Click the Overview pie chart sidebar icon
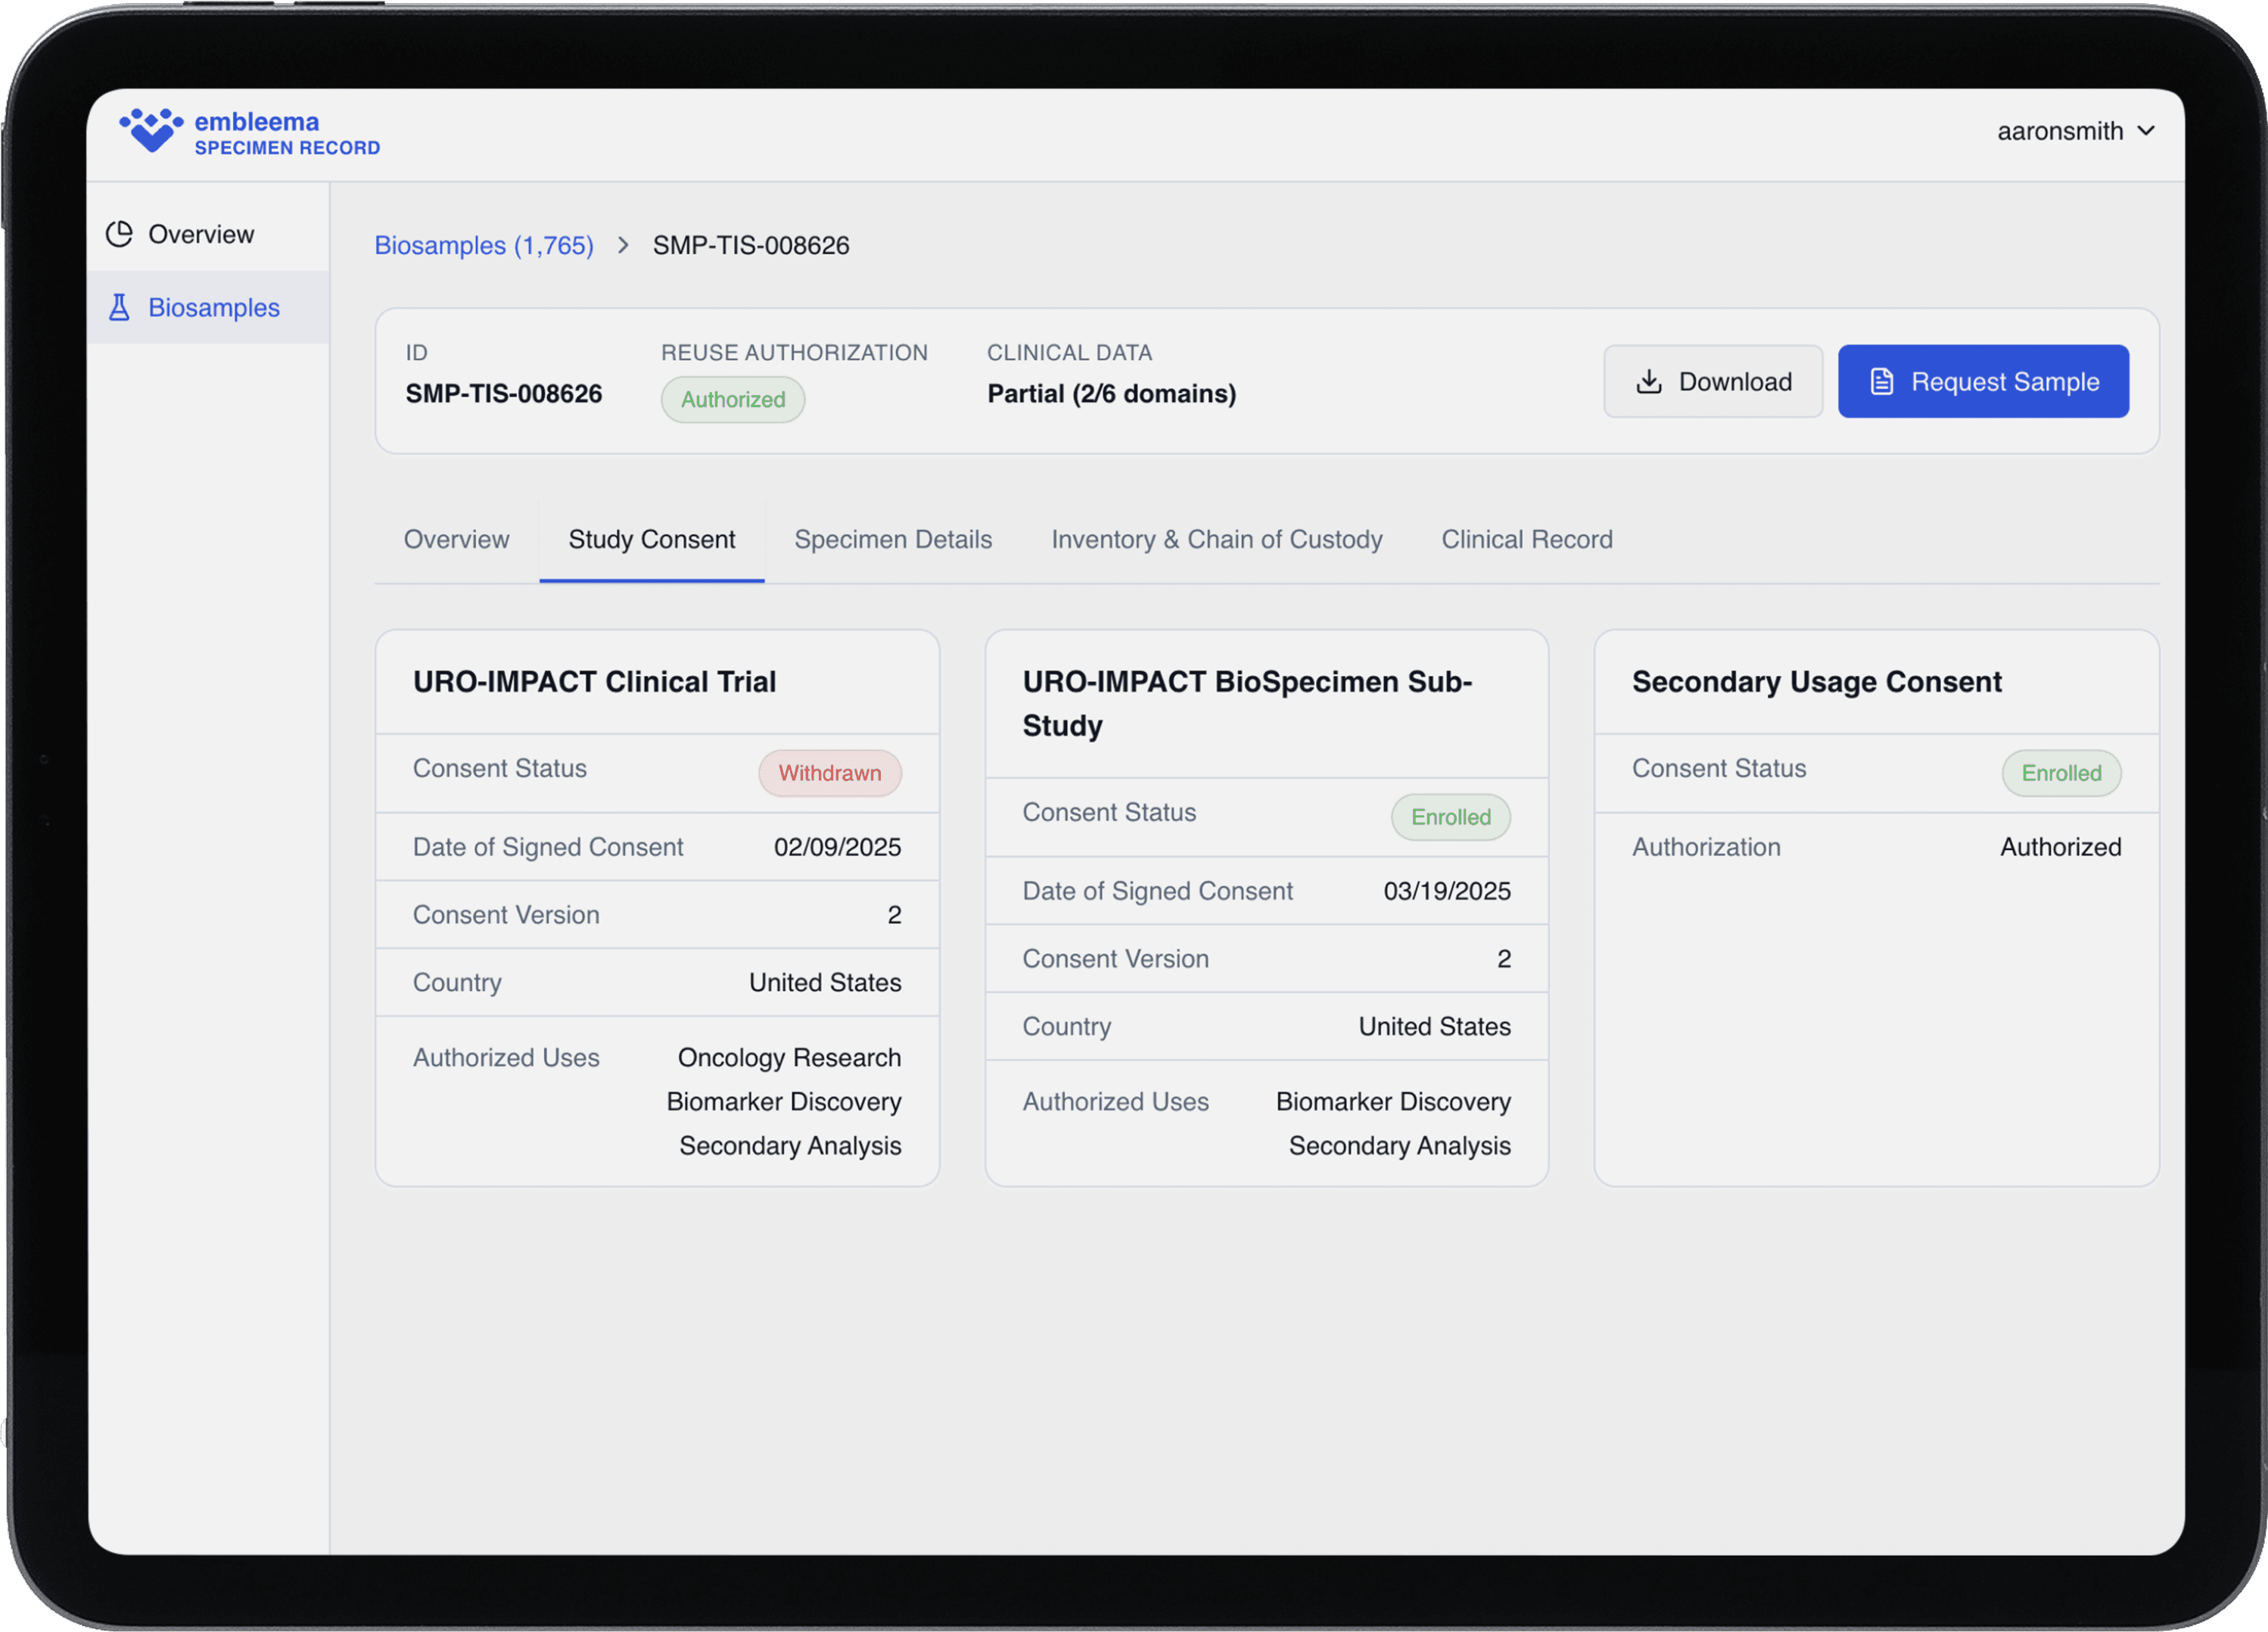The image size is (2268, 1632). pyautogui.click(x=119, y=234)
